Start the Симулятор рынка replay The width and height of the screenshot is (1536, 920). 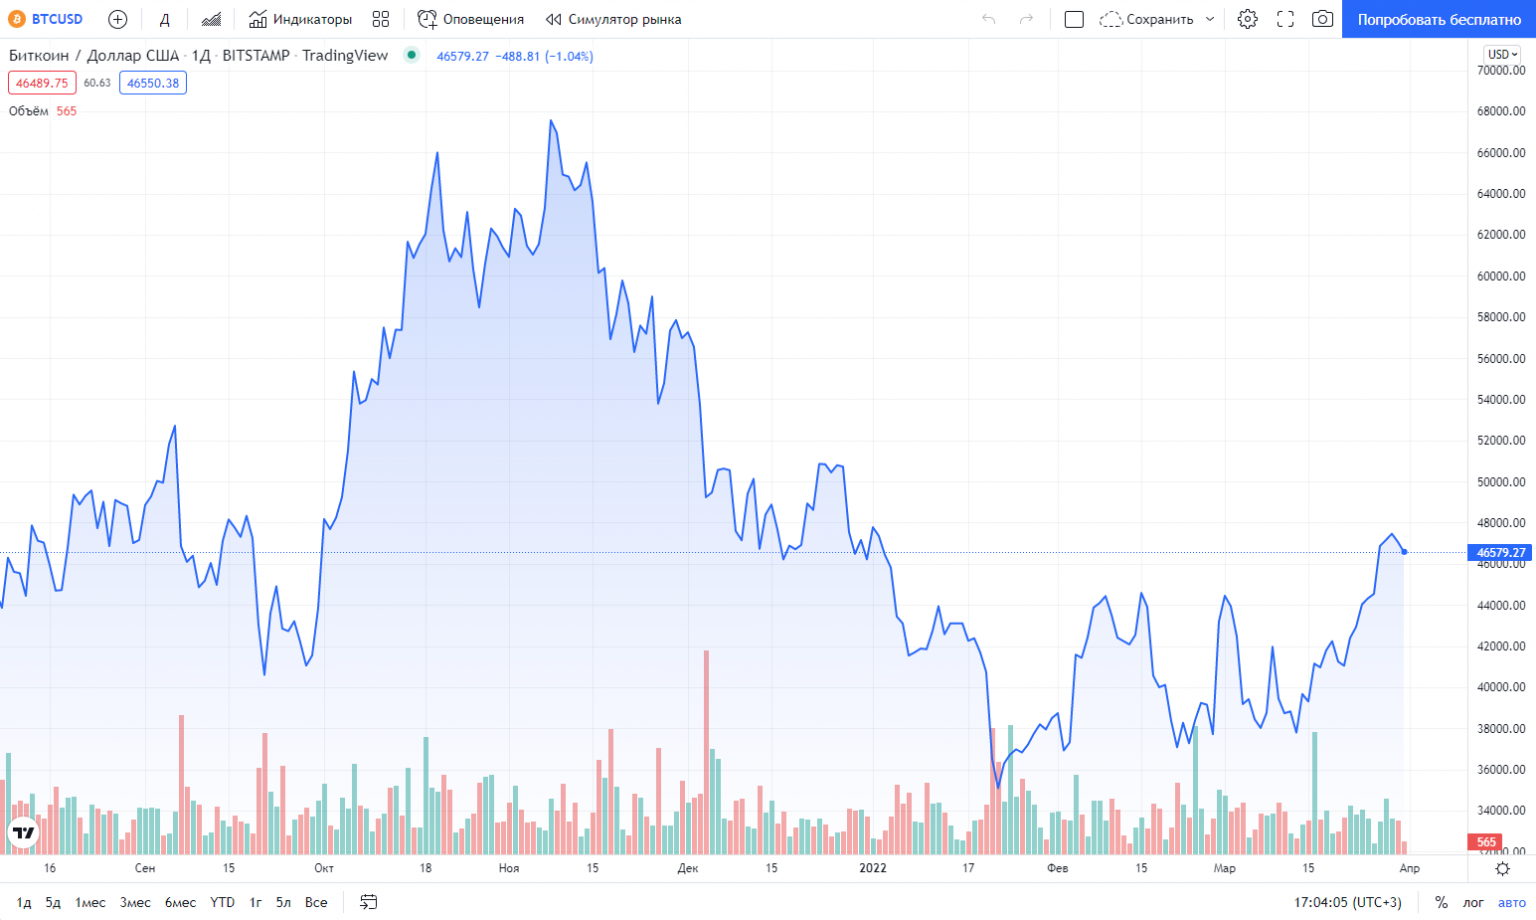click(x=614, y=19)
